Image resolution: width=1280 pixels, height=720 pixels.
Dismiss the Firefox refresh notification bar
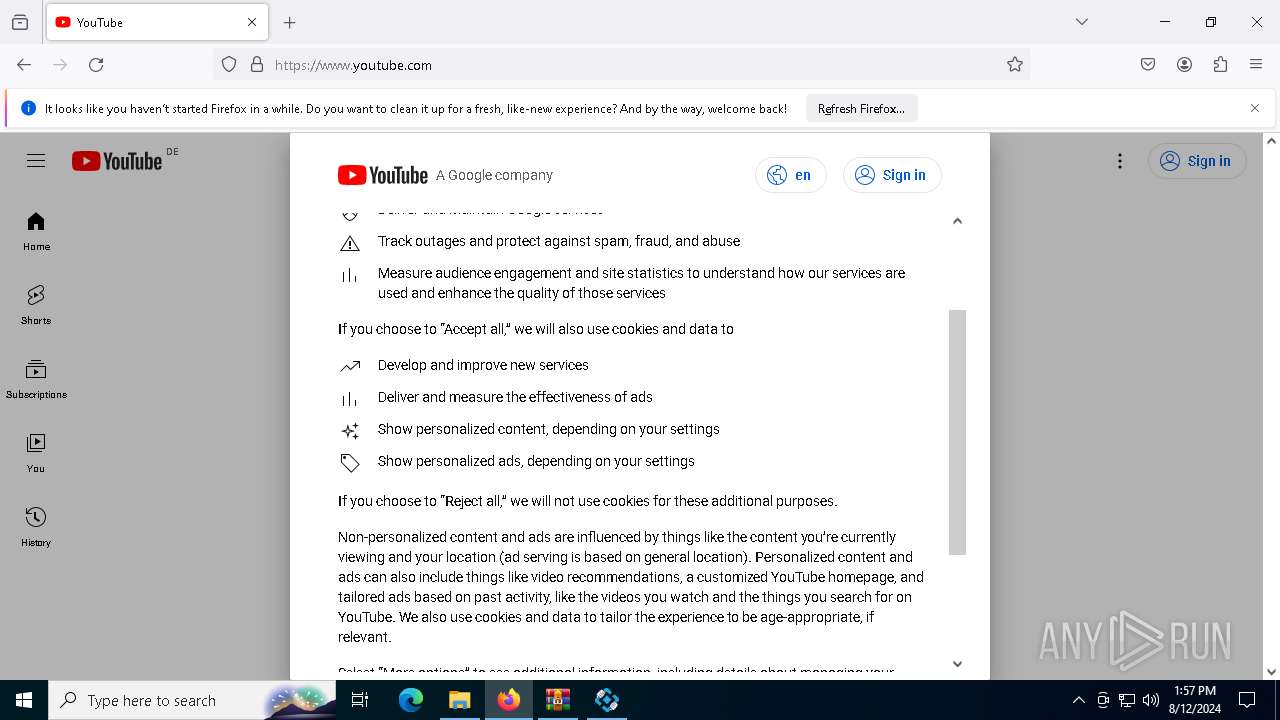(x=1255, y=108)
